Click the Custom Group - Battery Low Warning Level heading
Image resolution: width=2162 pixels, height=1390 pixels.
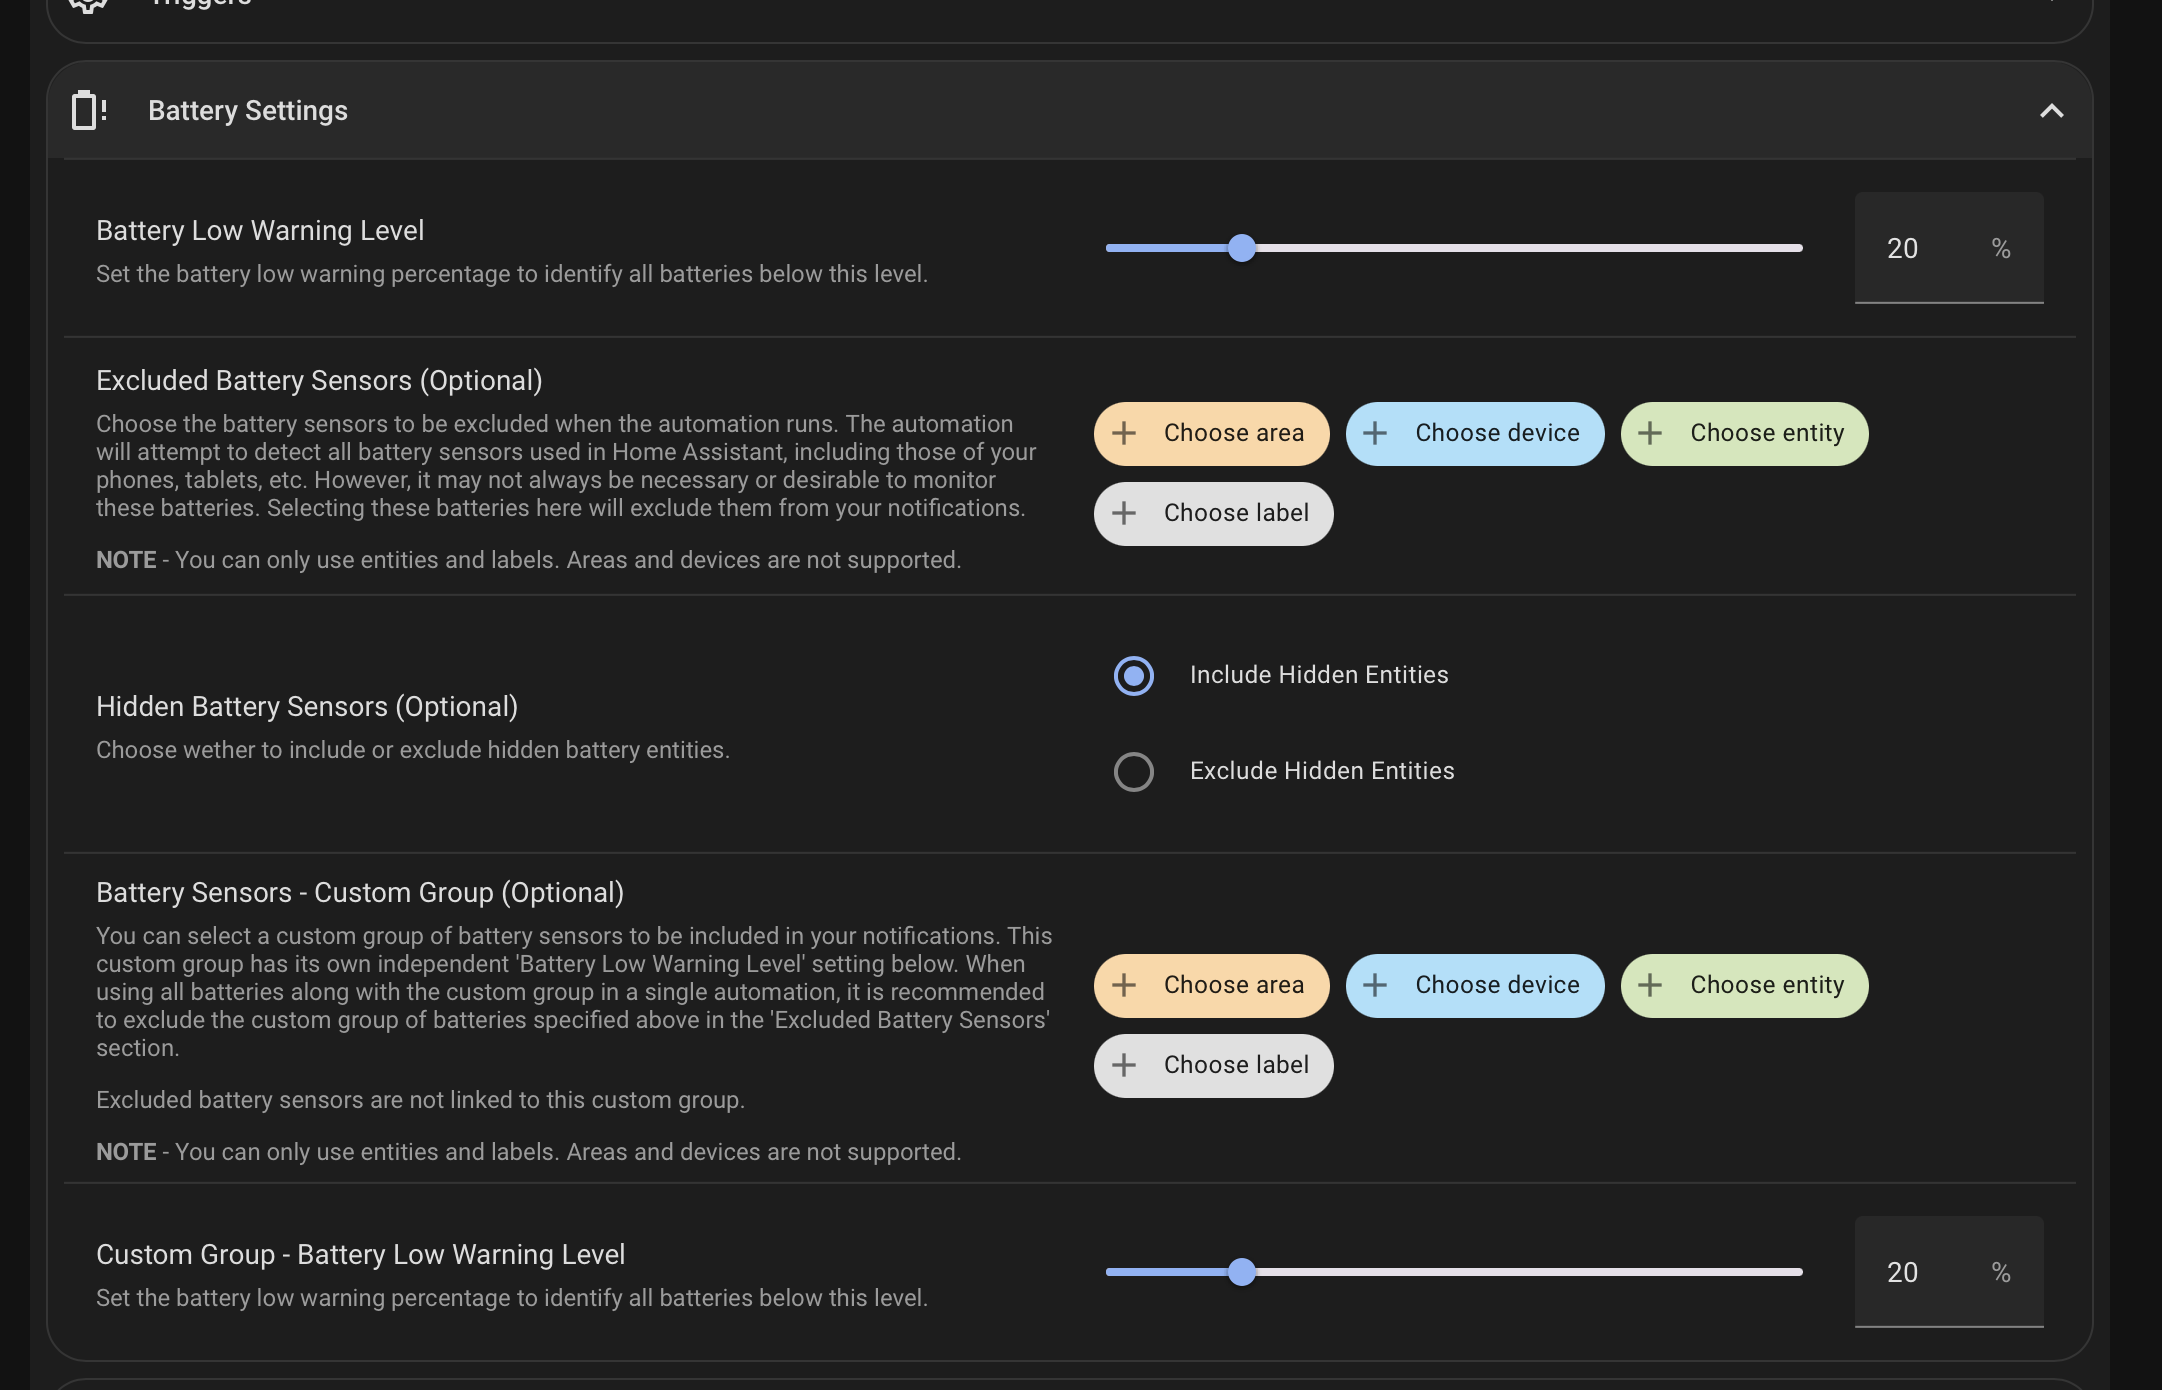(360, 1255)
